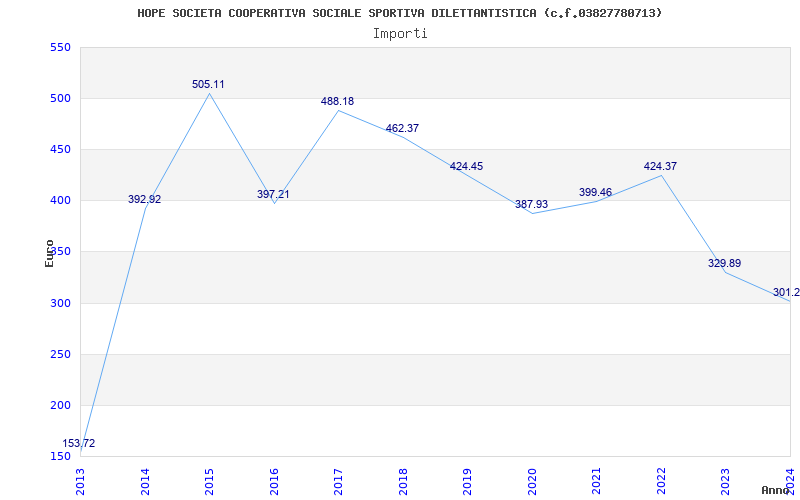Select the 462.37 data label
Screen dimensions: 800x500
click(402, 128)
